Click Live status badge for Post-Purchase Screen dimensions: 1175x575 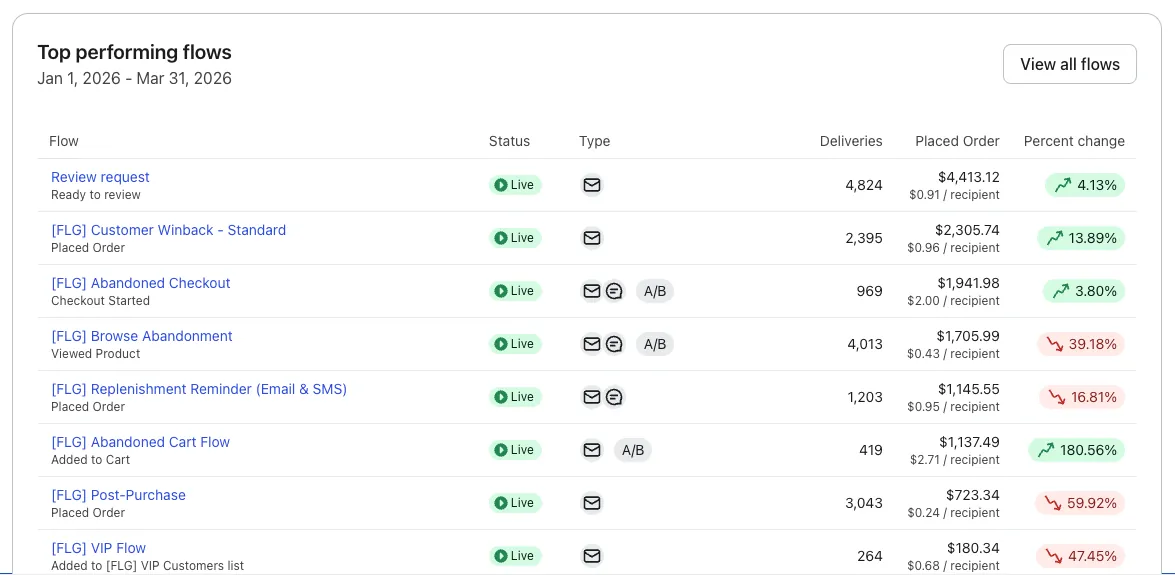[x=515, y=503]
